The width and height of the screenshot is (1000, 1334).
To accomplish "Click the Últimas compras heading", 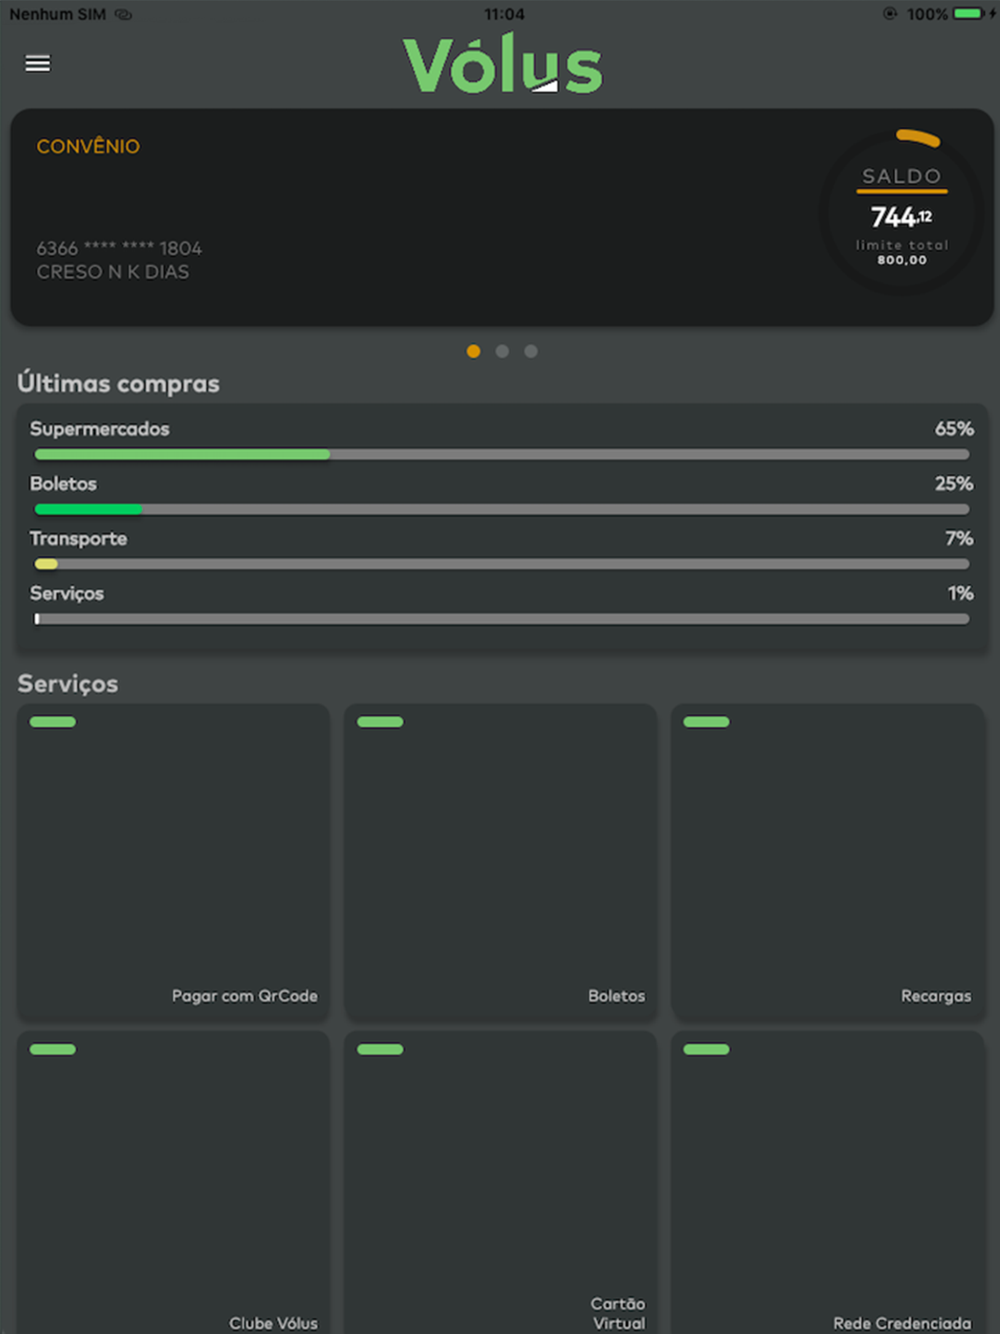I will [x=118, y=383].
